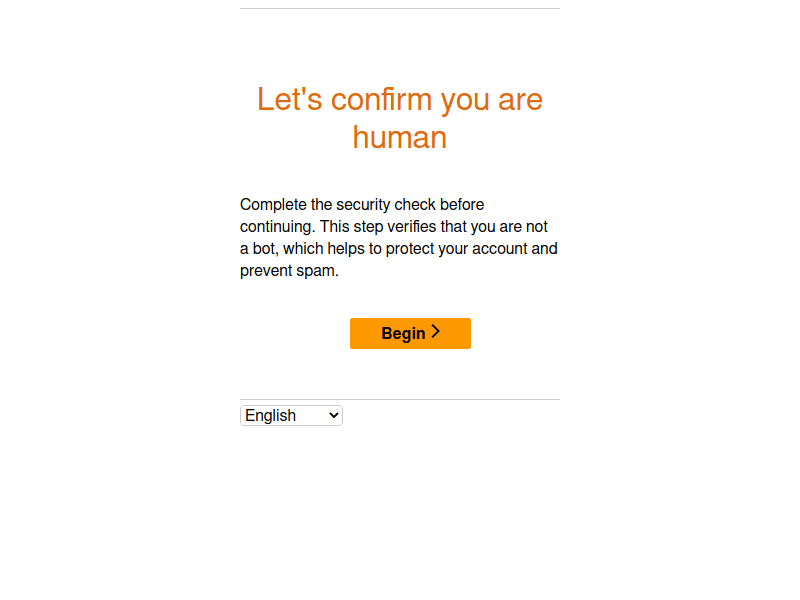Click the word "human" in the heading
The width and height of the screenshot is (800, 600).
pyautogui.click(x=400, y=137)
